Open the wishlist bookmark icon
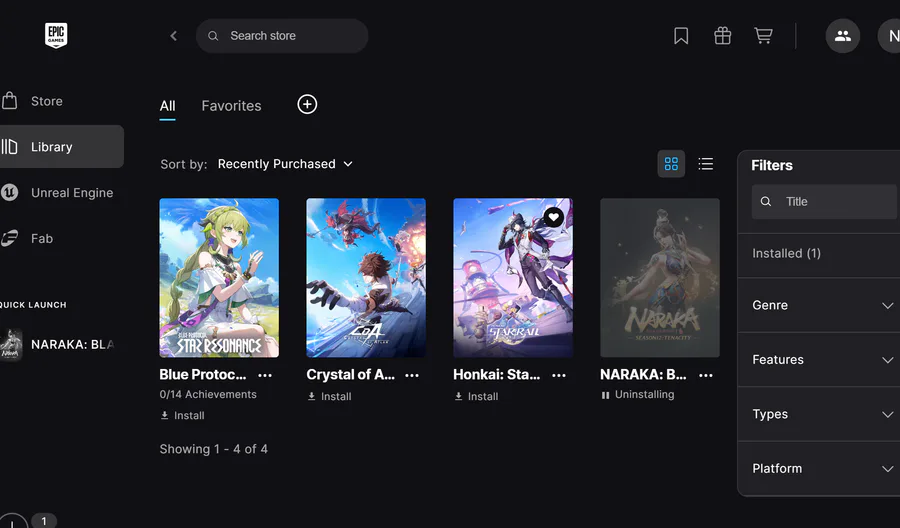 click(x=681, y=36)
